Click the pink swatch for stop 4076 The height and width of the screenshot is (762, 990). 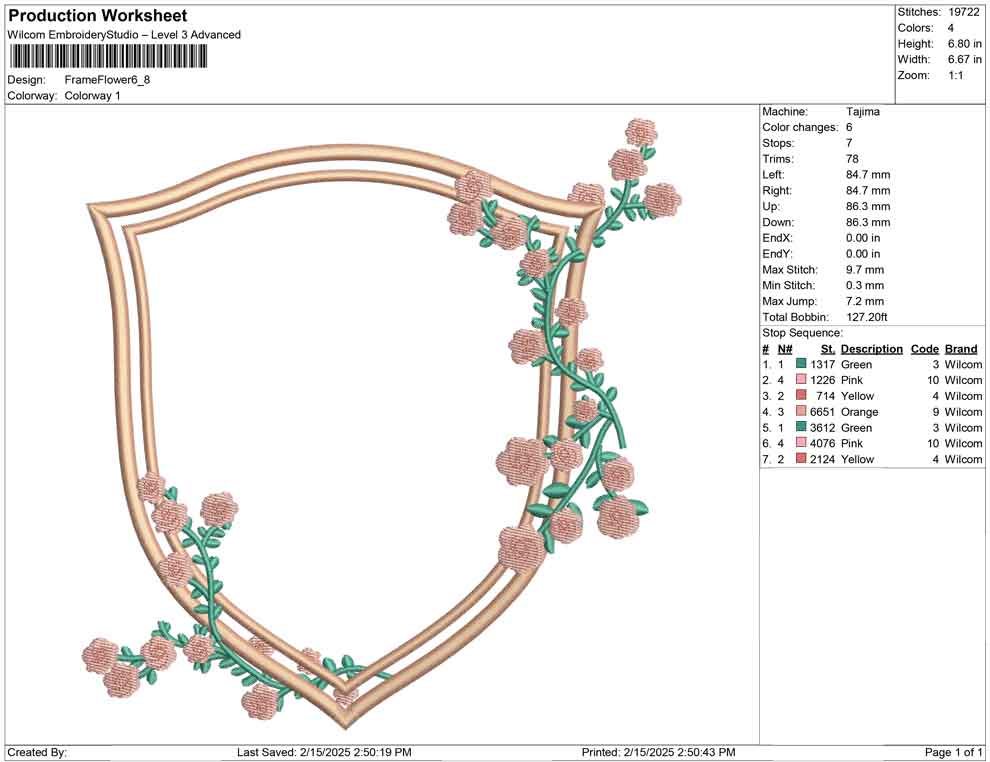801,443
